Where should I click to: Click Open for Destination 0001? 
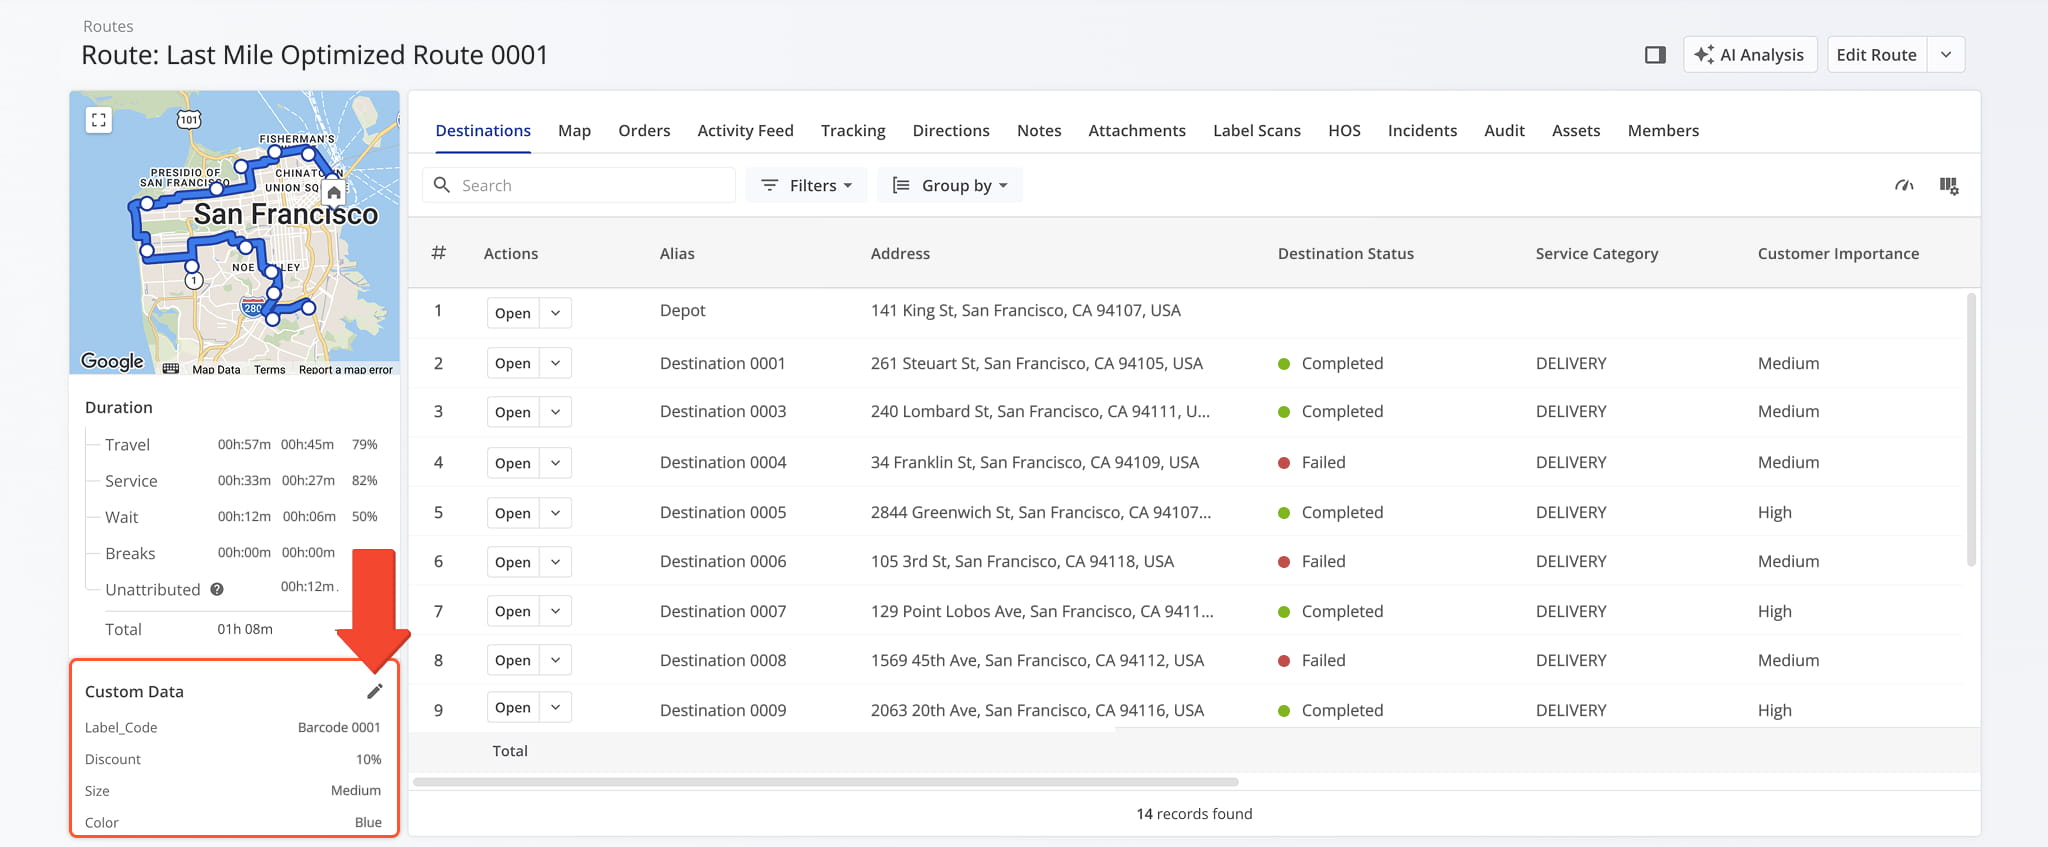(x=513, y=363)
